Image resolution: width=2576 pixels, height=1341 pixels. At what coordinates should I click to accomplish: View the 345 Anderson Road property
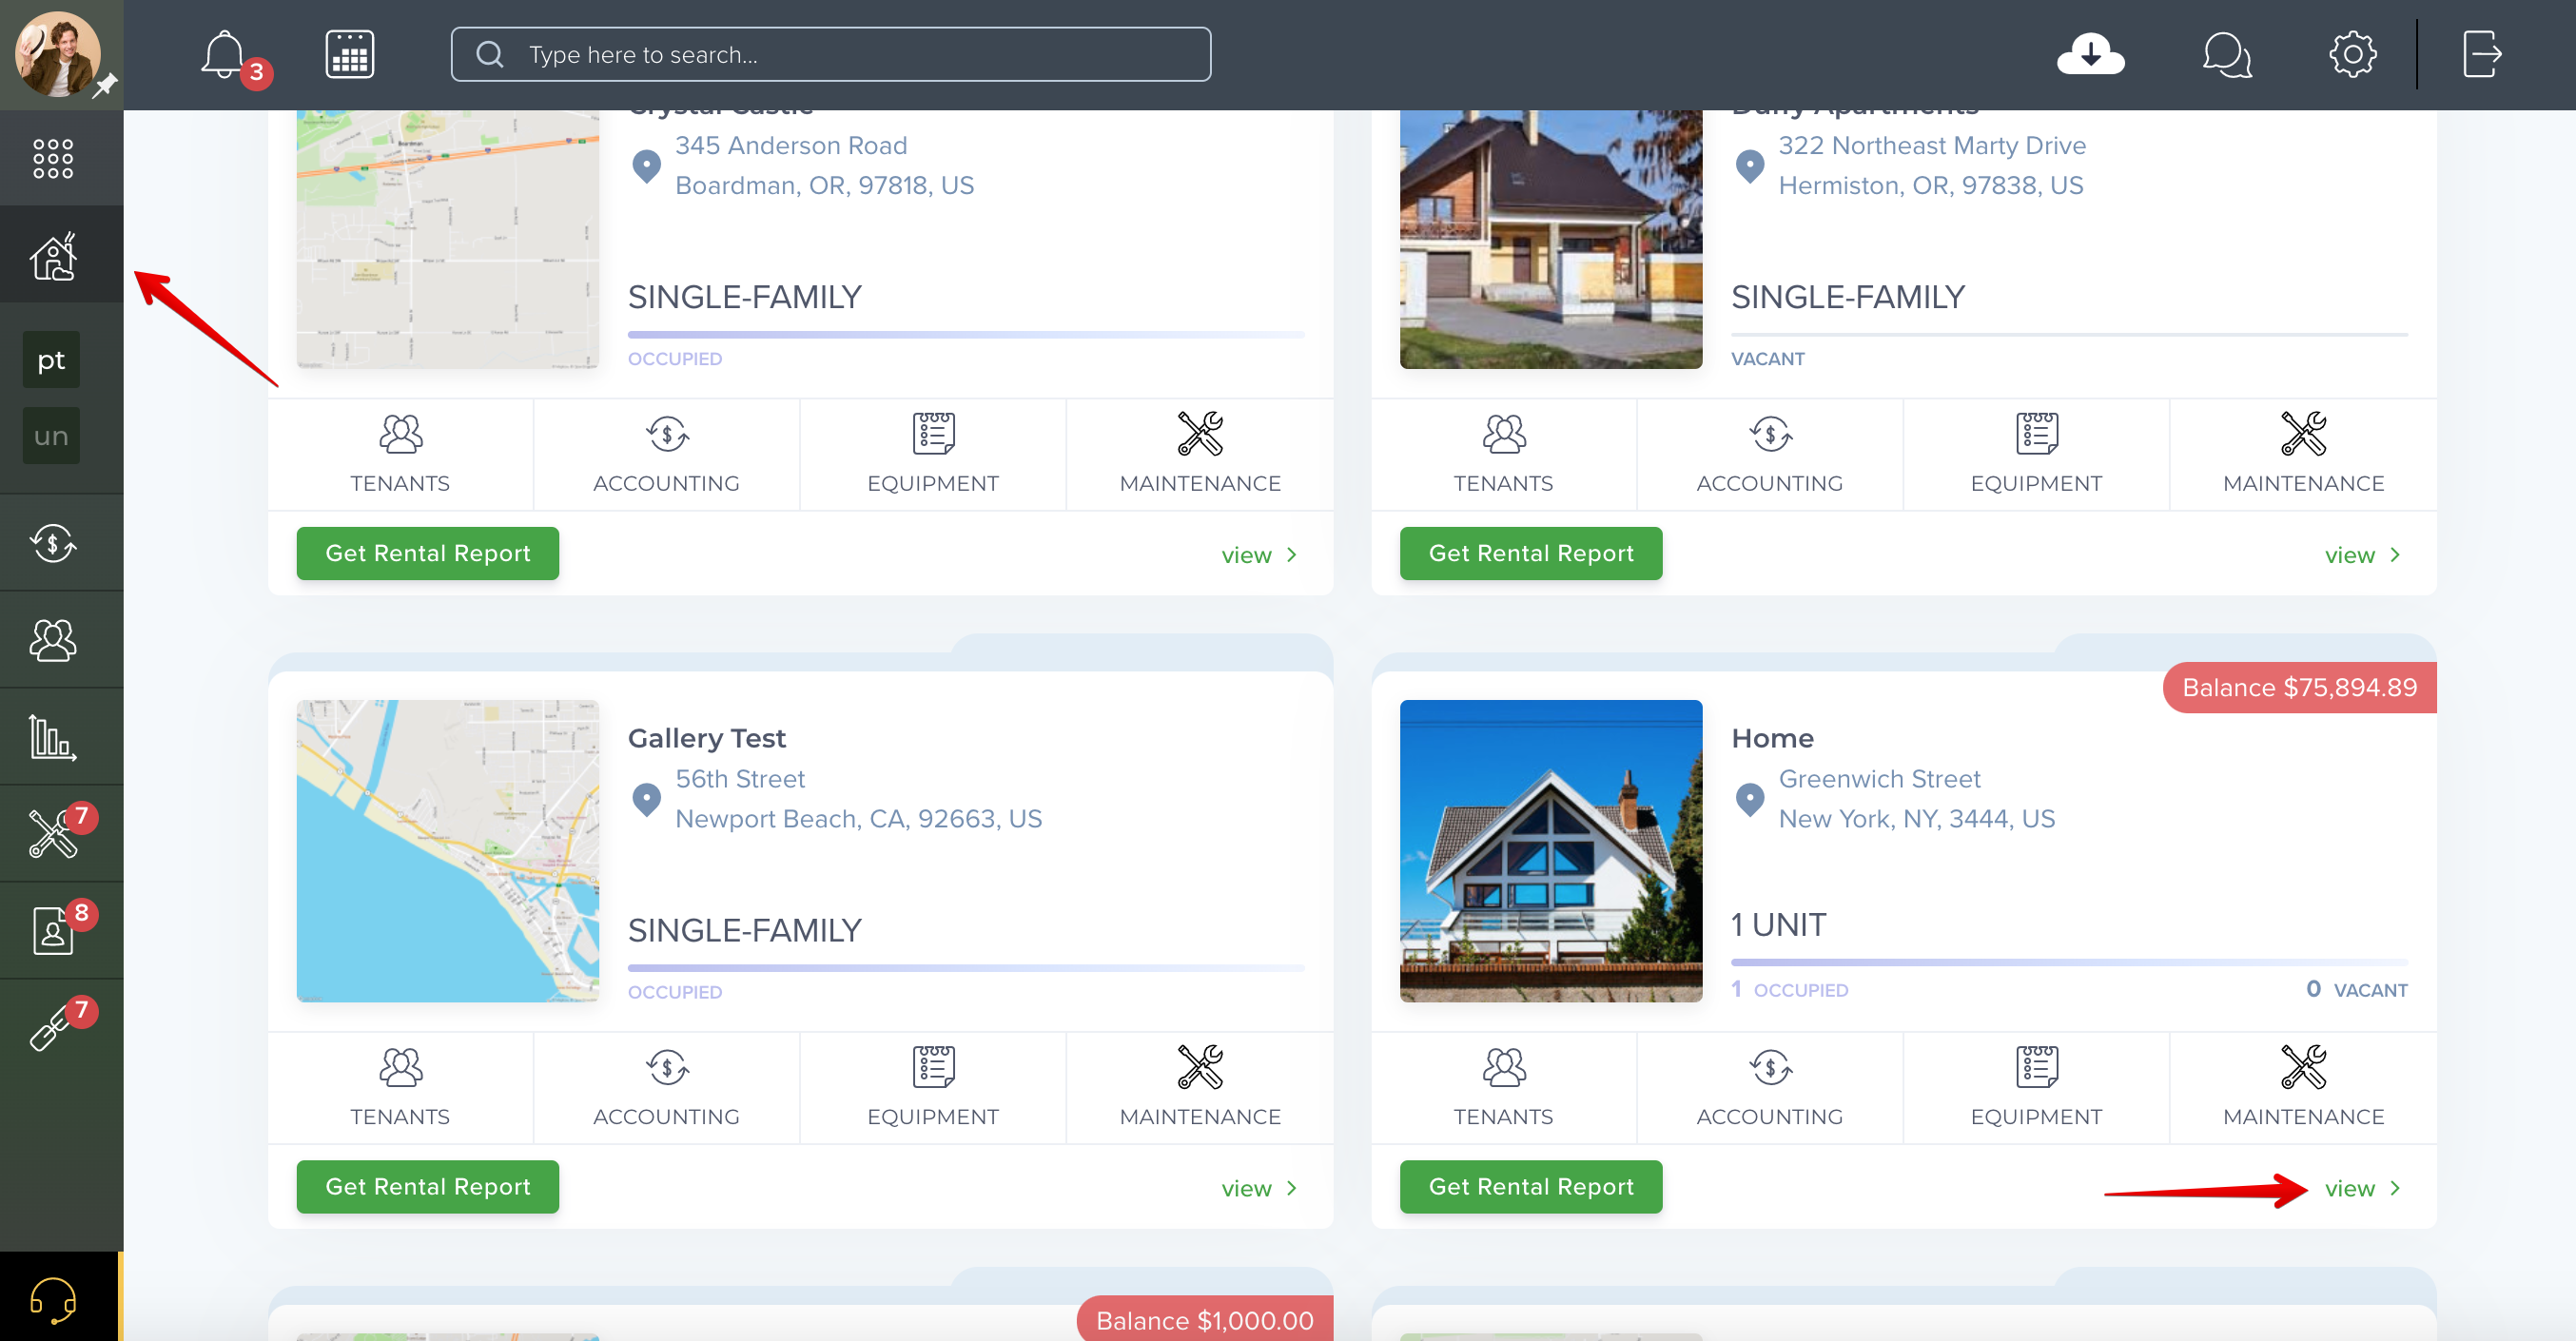tap(1259, 555)
